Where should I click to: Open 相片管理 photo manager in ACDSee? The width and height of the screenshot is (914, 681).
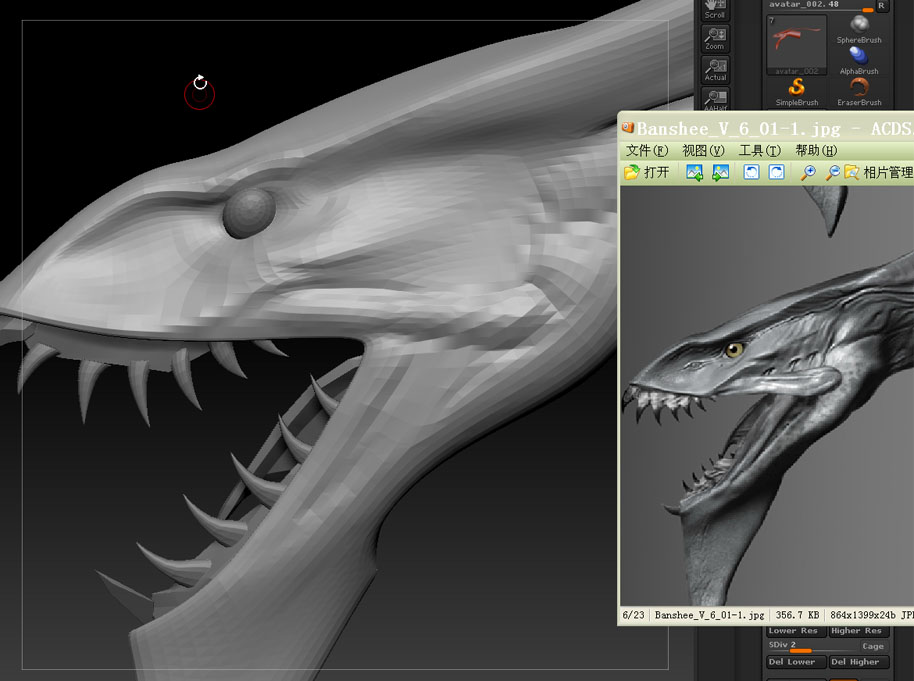[878, 173]
